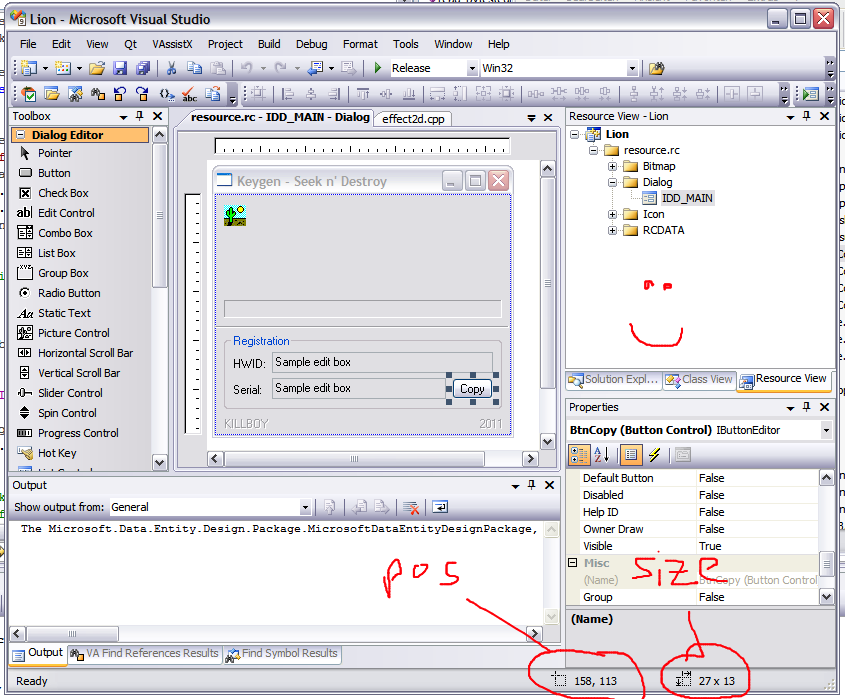Click the Align Tops toolbar icon
This screenshot has width=845, height=699.
(x=363, y=94)
